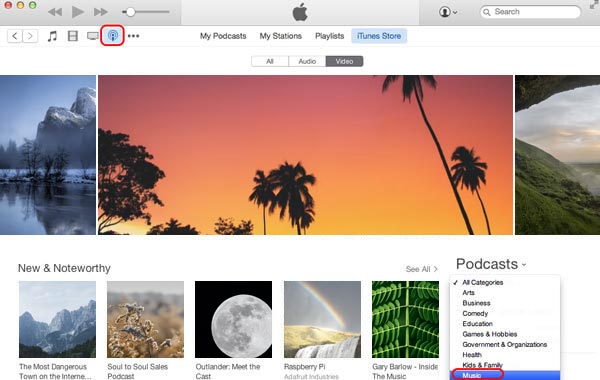Switch to My Podcasts tab
Image resolution: width=600 pixels, height=380 pixels.
(223, 36)
